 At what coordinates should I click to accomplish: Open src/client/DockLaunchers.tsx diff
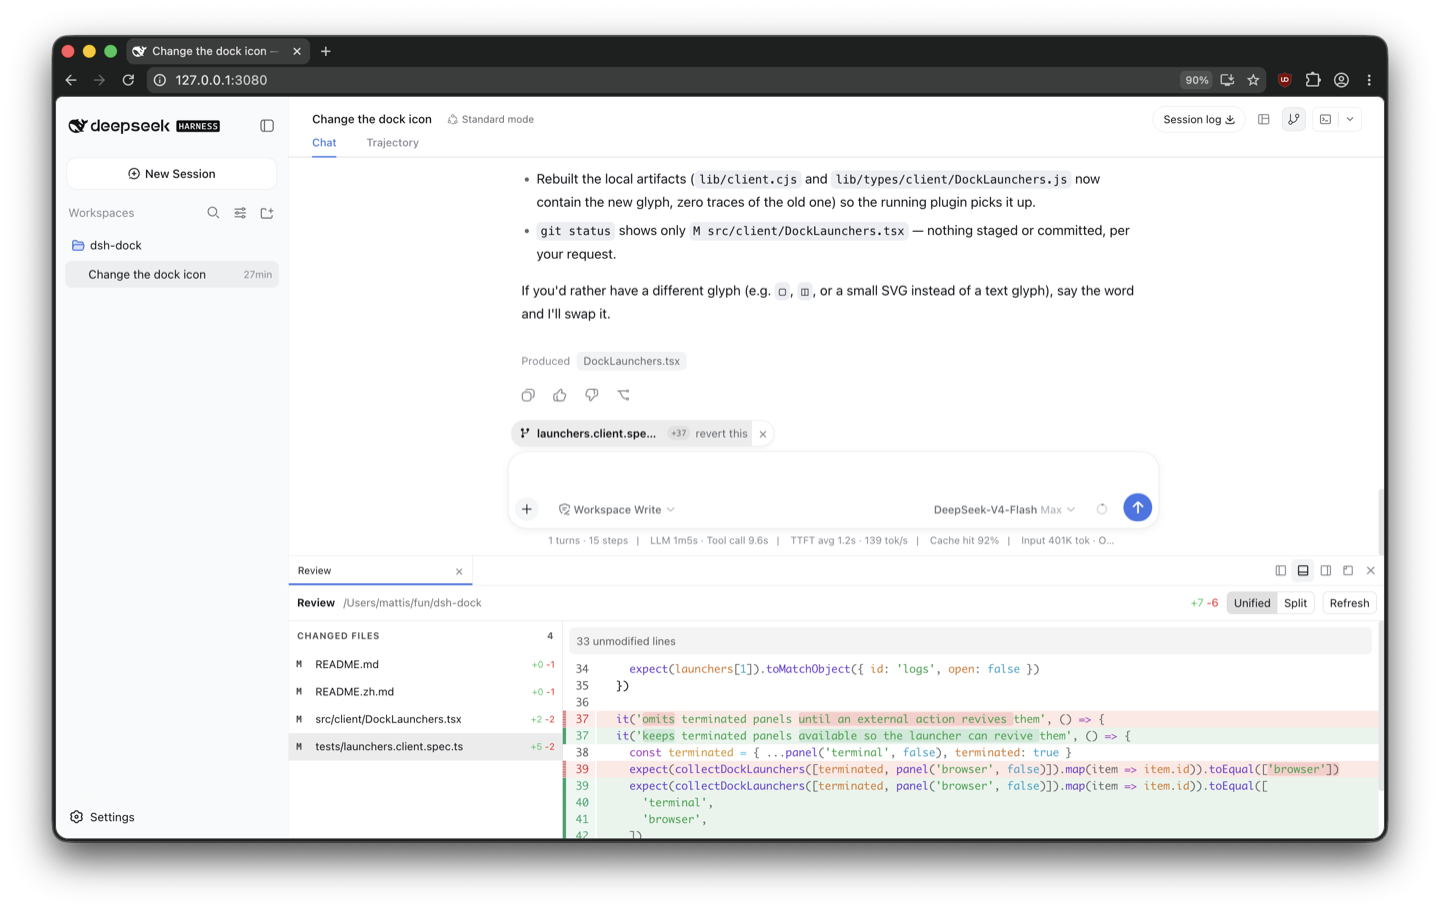click(x=425, y=719)
